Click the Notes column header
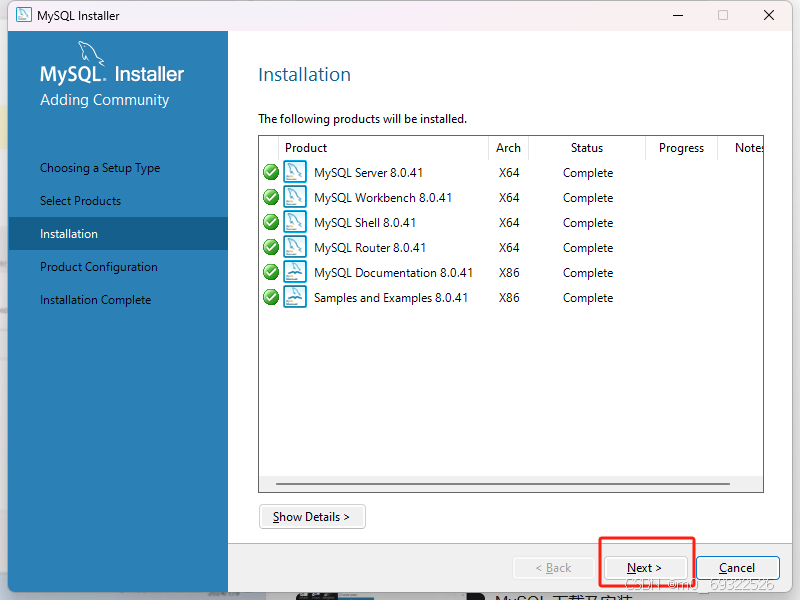 741,148
